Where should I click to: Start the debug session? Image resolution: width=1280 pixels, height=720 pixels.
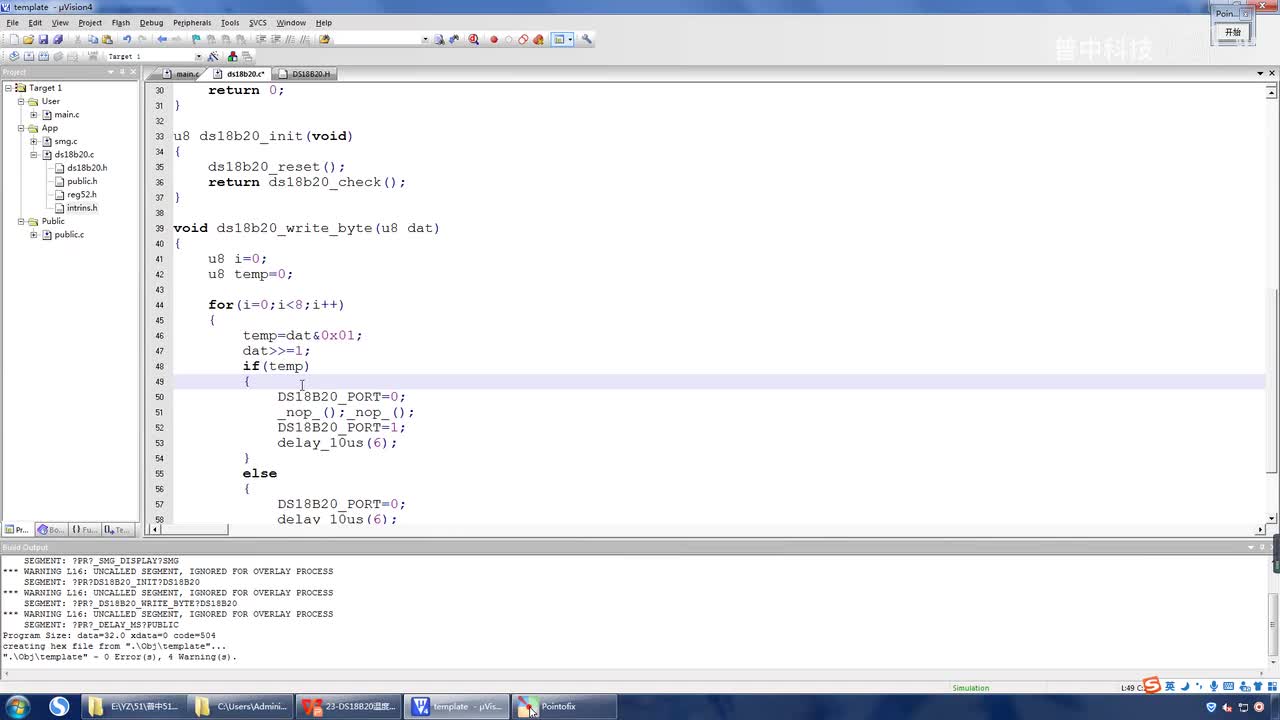pyautogui.click(x=474, y=40)
